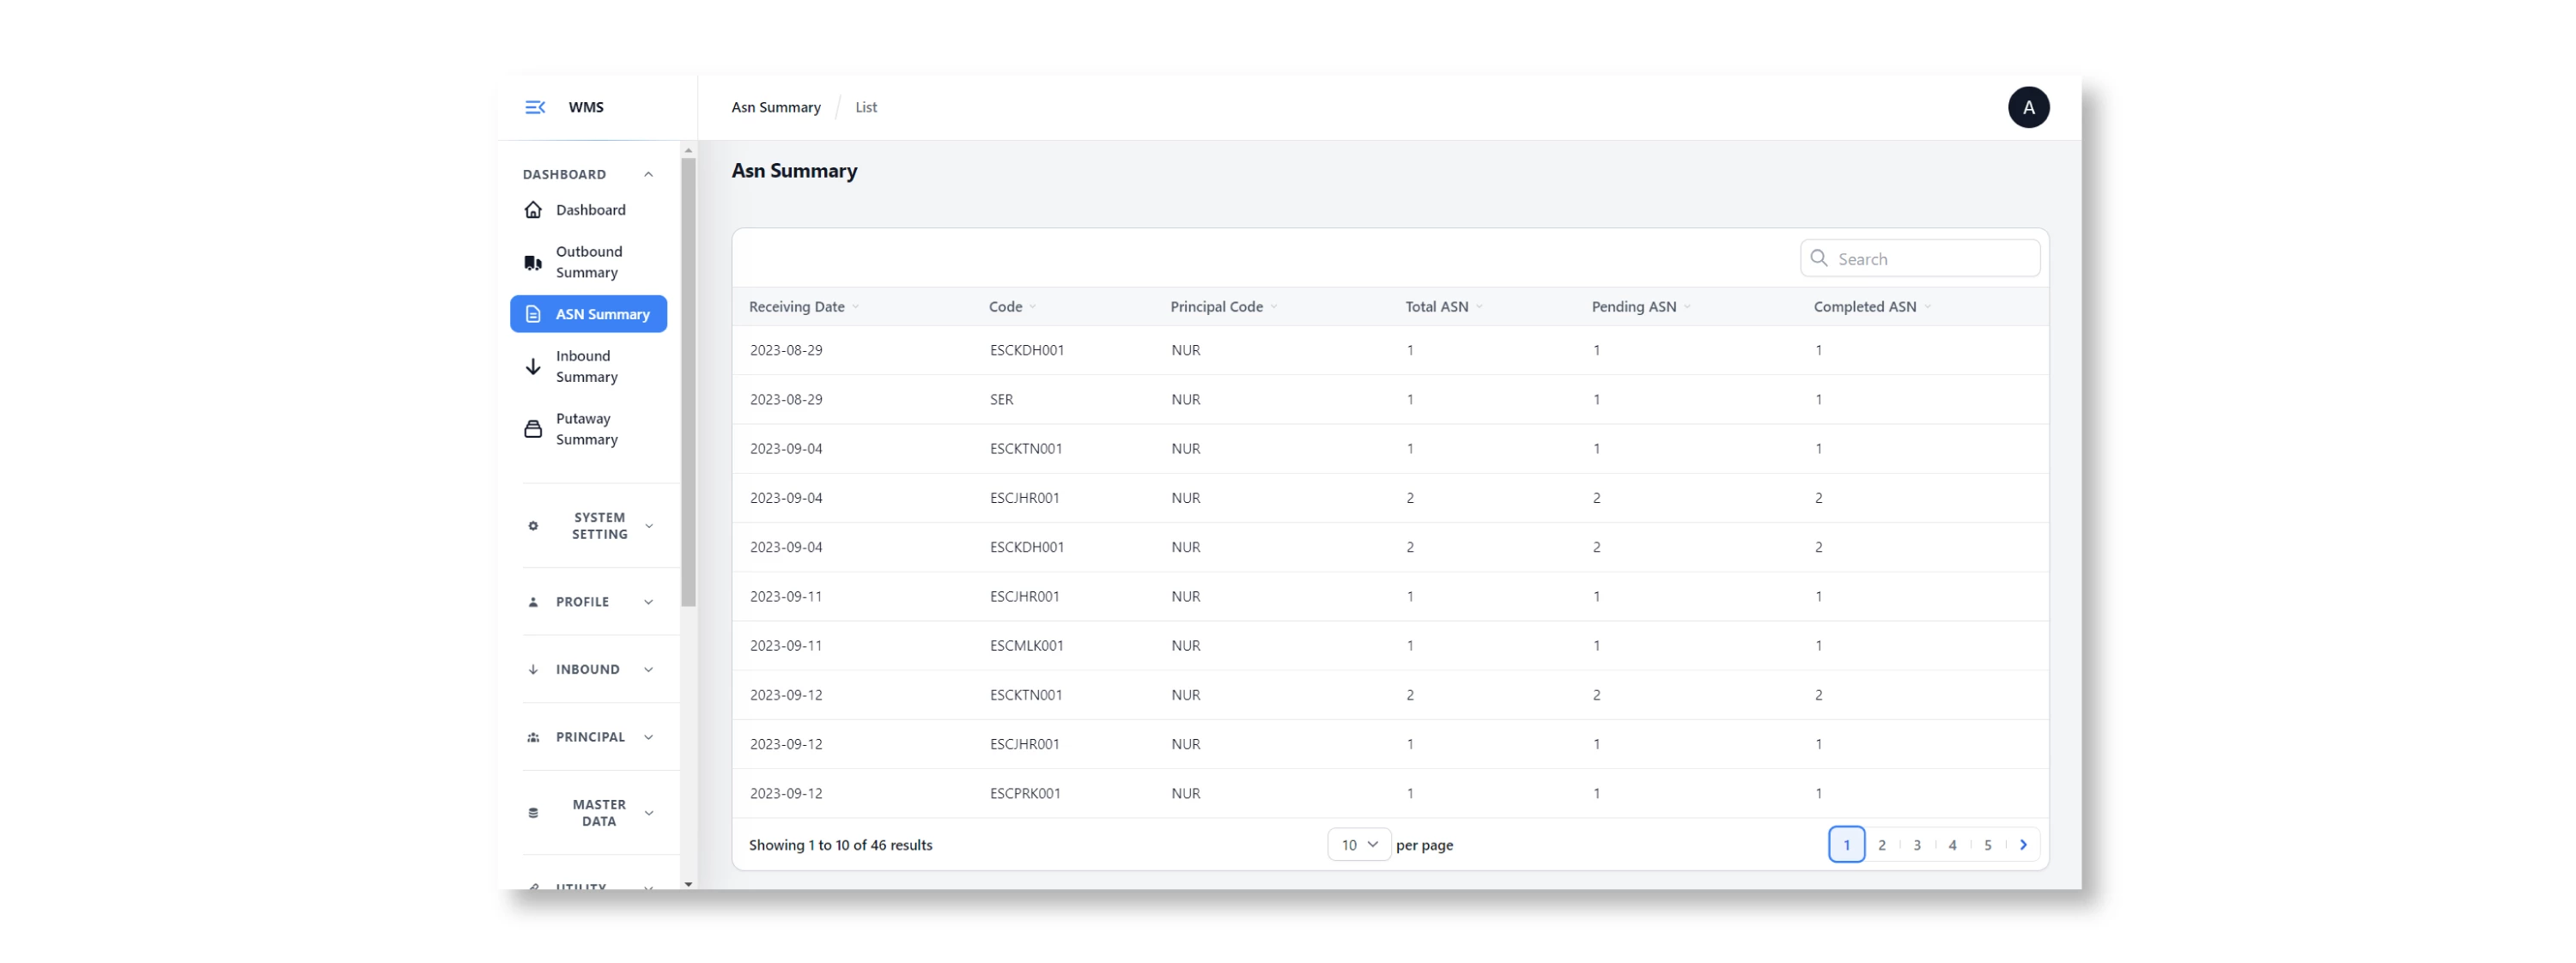Click the Asn Summary breadcrumb link
This screenshot has width=2576, height=963.
[x=775, y=107]
